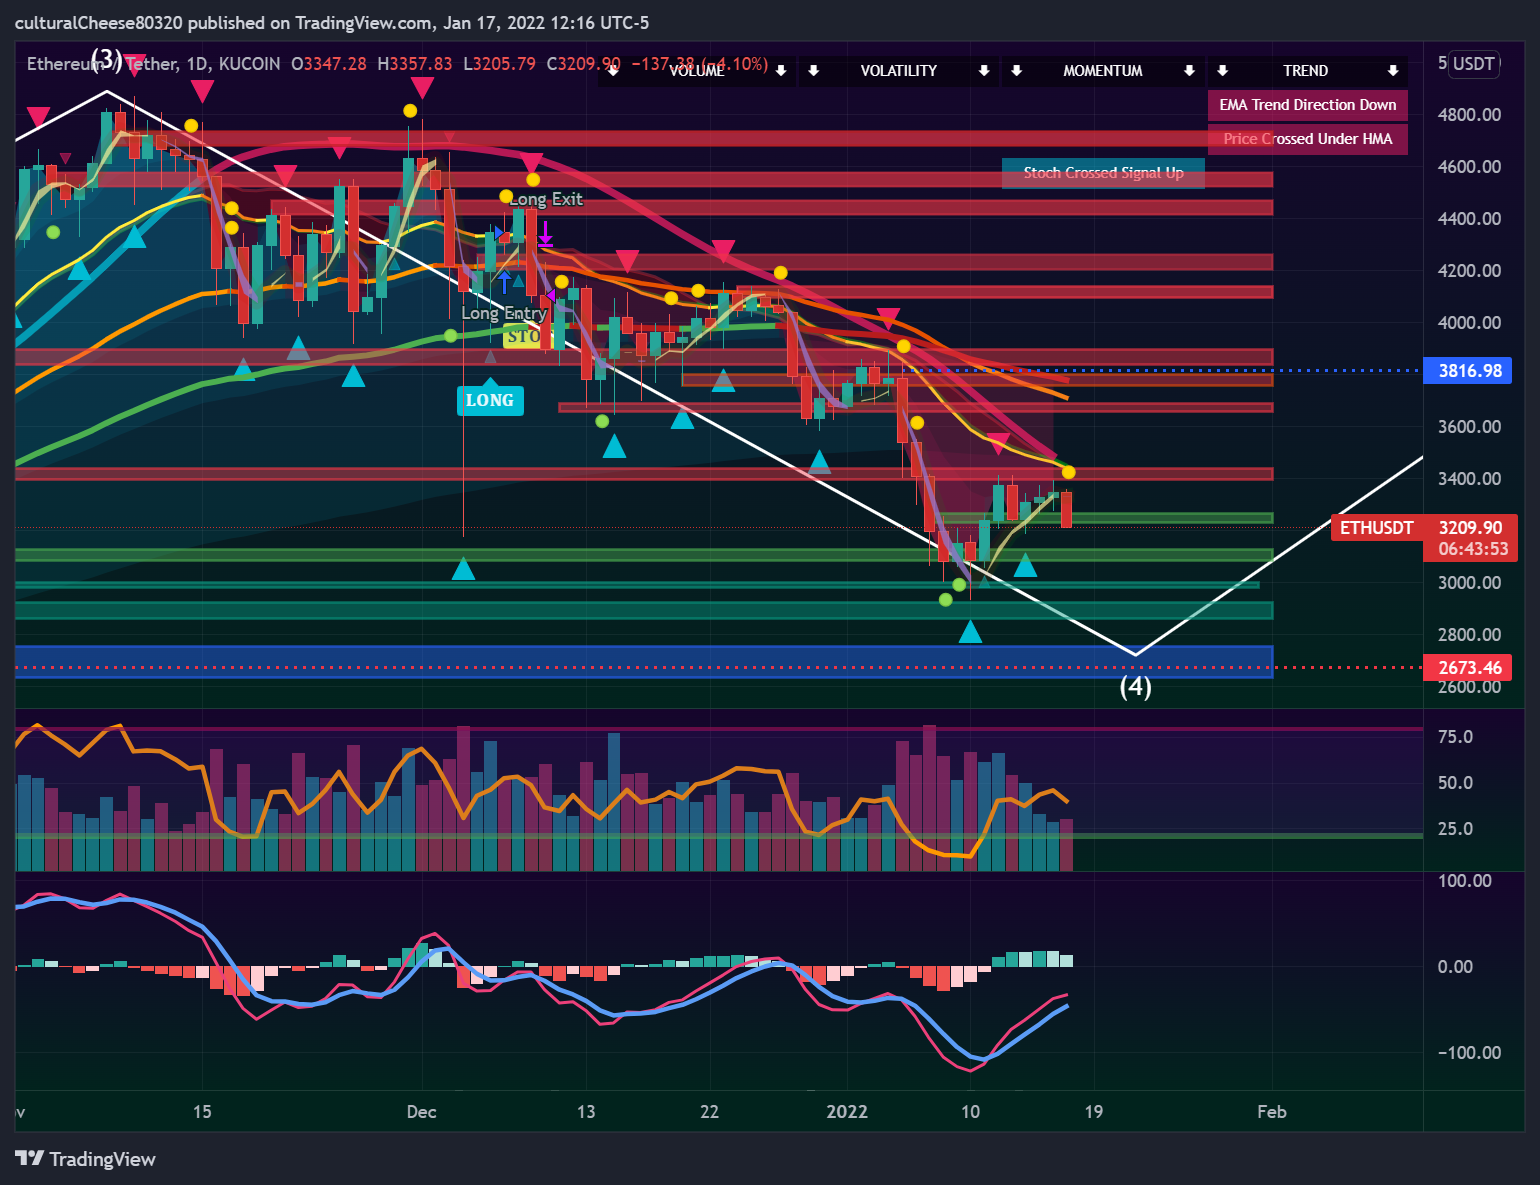The height and width of the screenshot is (1185, 1540).
Task: Click the 75.0 oscillator scale label
Action: pos(1455,737)
